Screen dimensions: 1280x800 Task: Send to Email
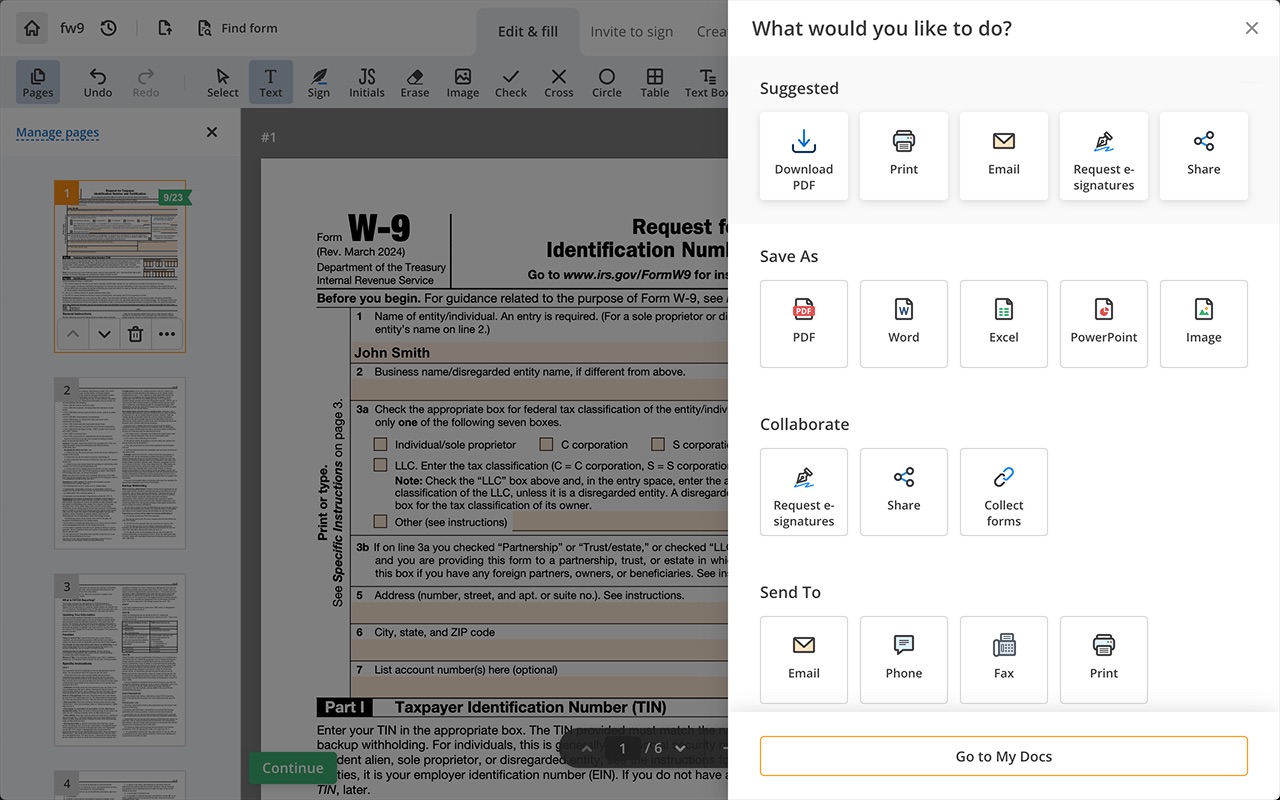(804, 660)
